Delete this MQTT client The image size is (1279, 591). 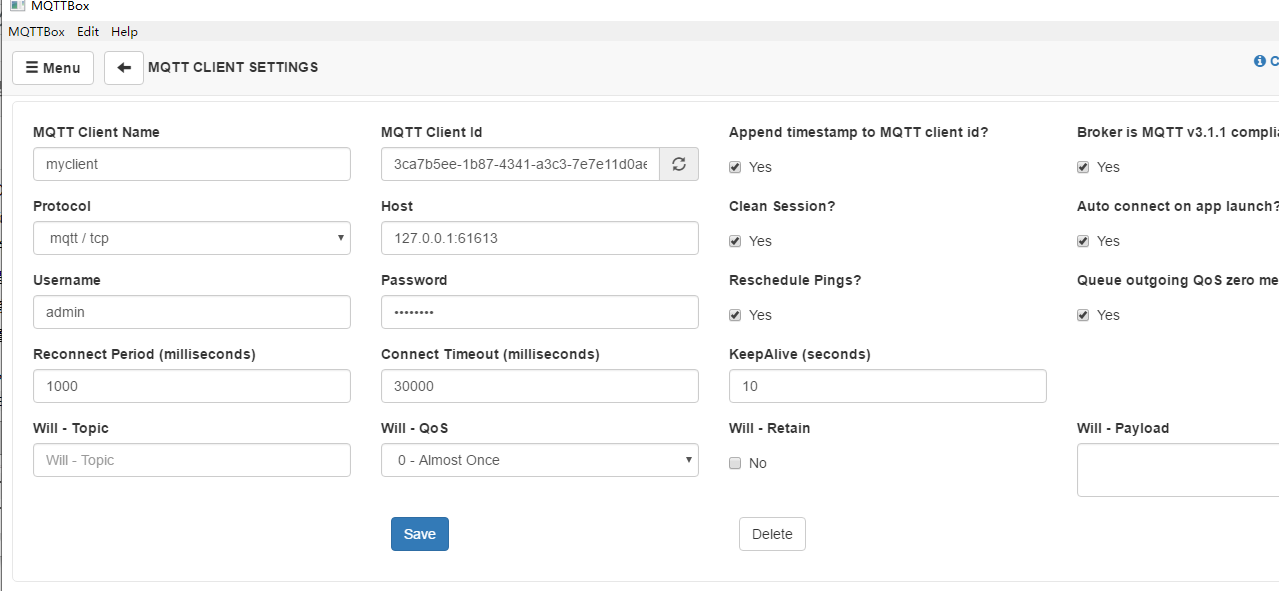point(772,533)
